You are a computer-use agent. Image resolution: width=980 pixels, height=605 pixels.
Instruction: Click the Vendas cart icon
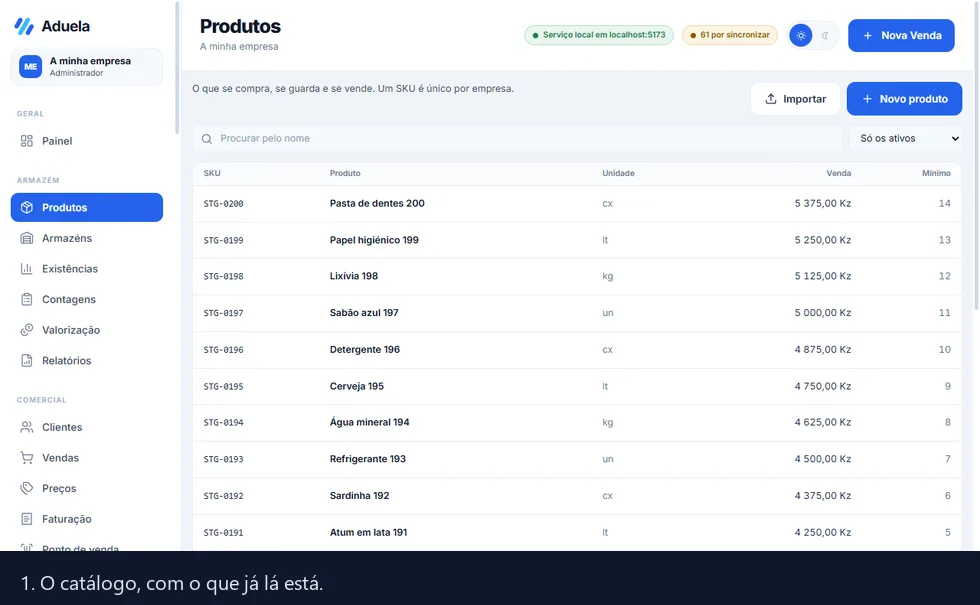click(x=26, y=458)
